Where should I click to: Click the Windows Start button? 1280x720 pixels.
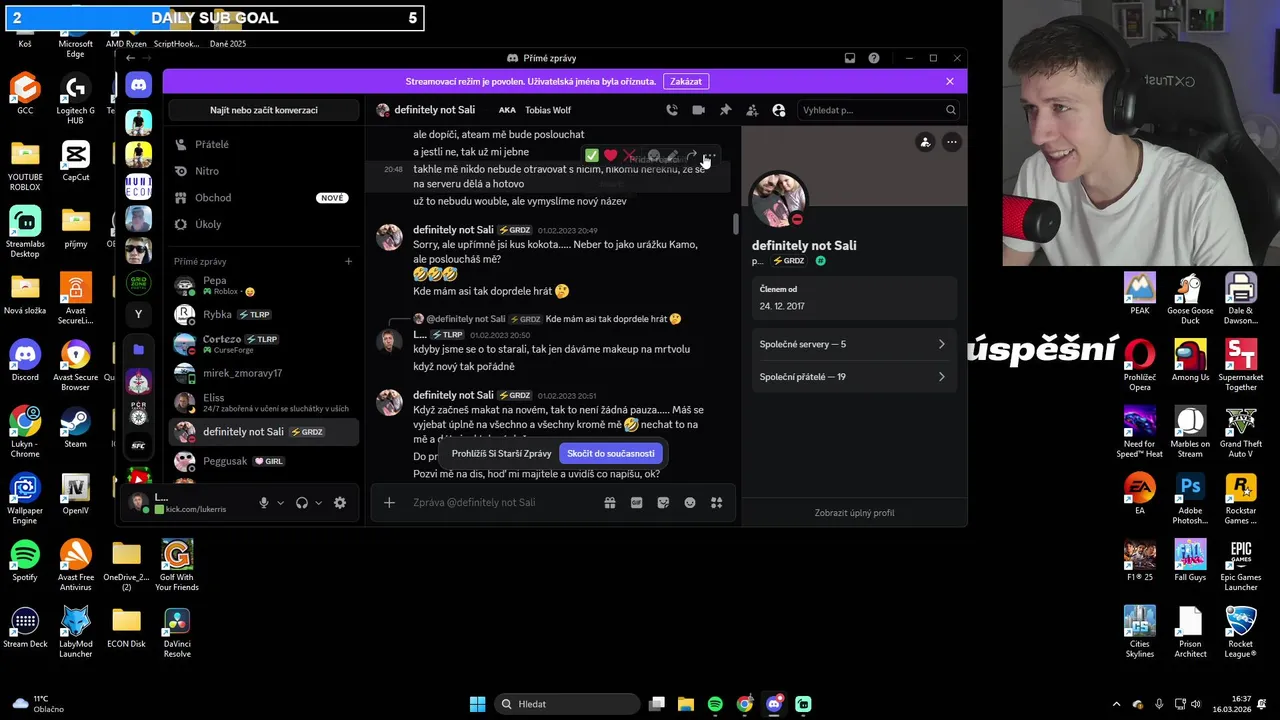(477, 704)
